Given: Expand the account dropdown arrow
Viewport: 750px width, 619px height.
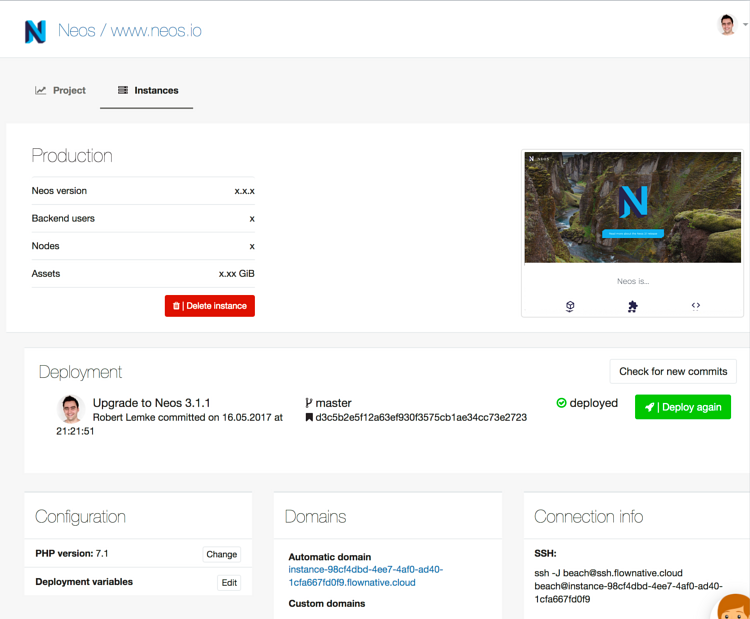Looking at the screenshot, I should coord(745,24).
